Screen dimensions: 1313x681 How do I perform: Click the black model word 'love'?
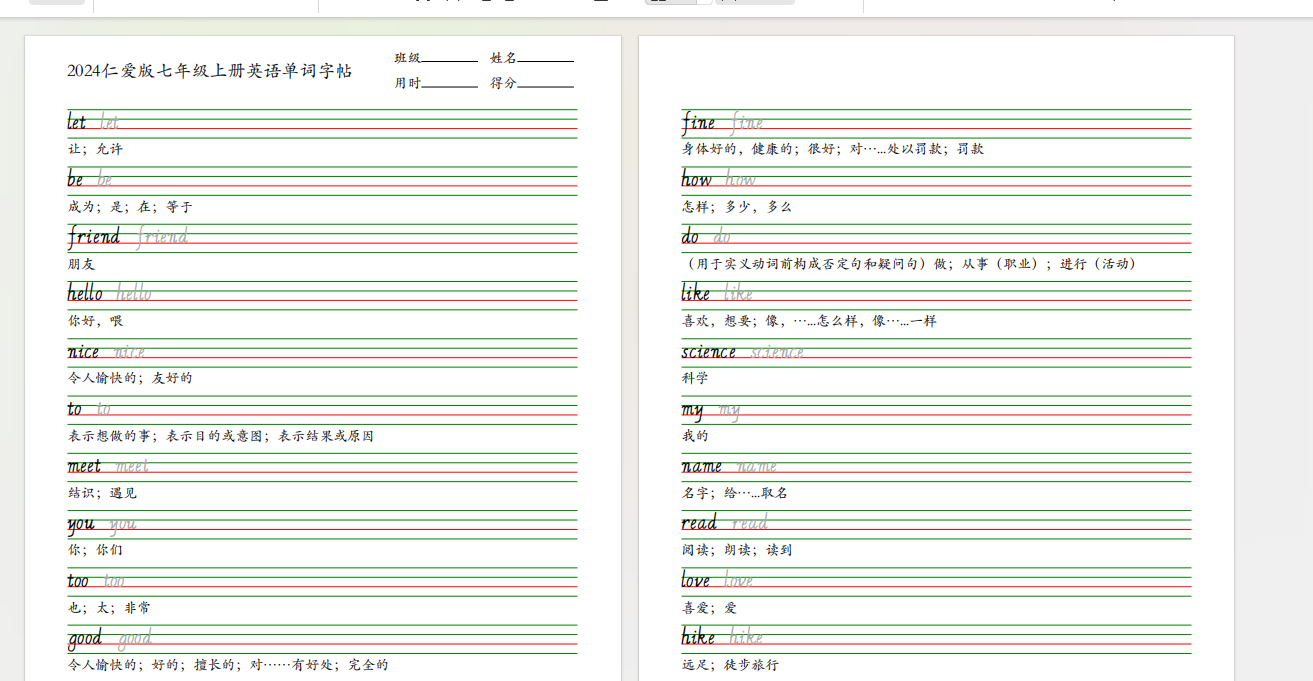(696, 581)
